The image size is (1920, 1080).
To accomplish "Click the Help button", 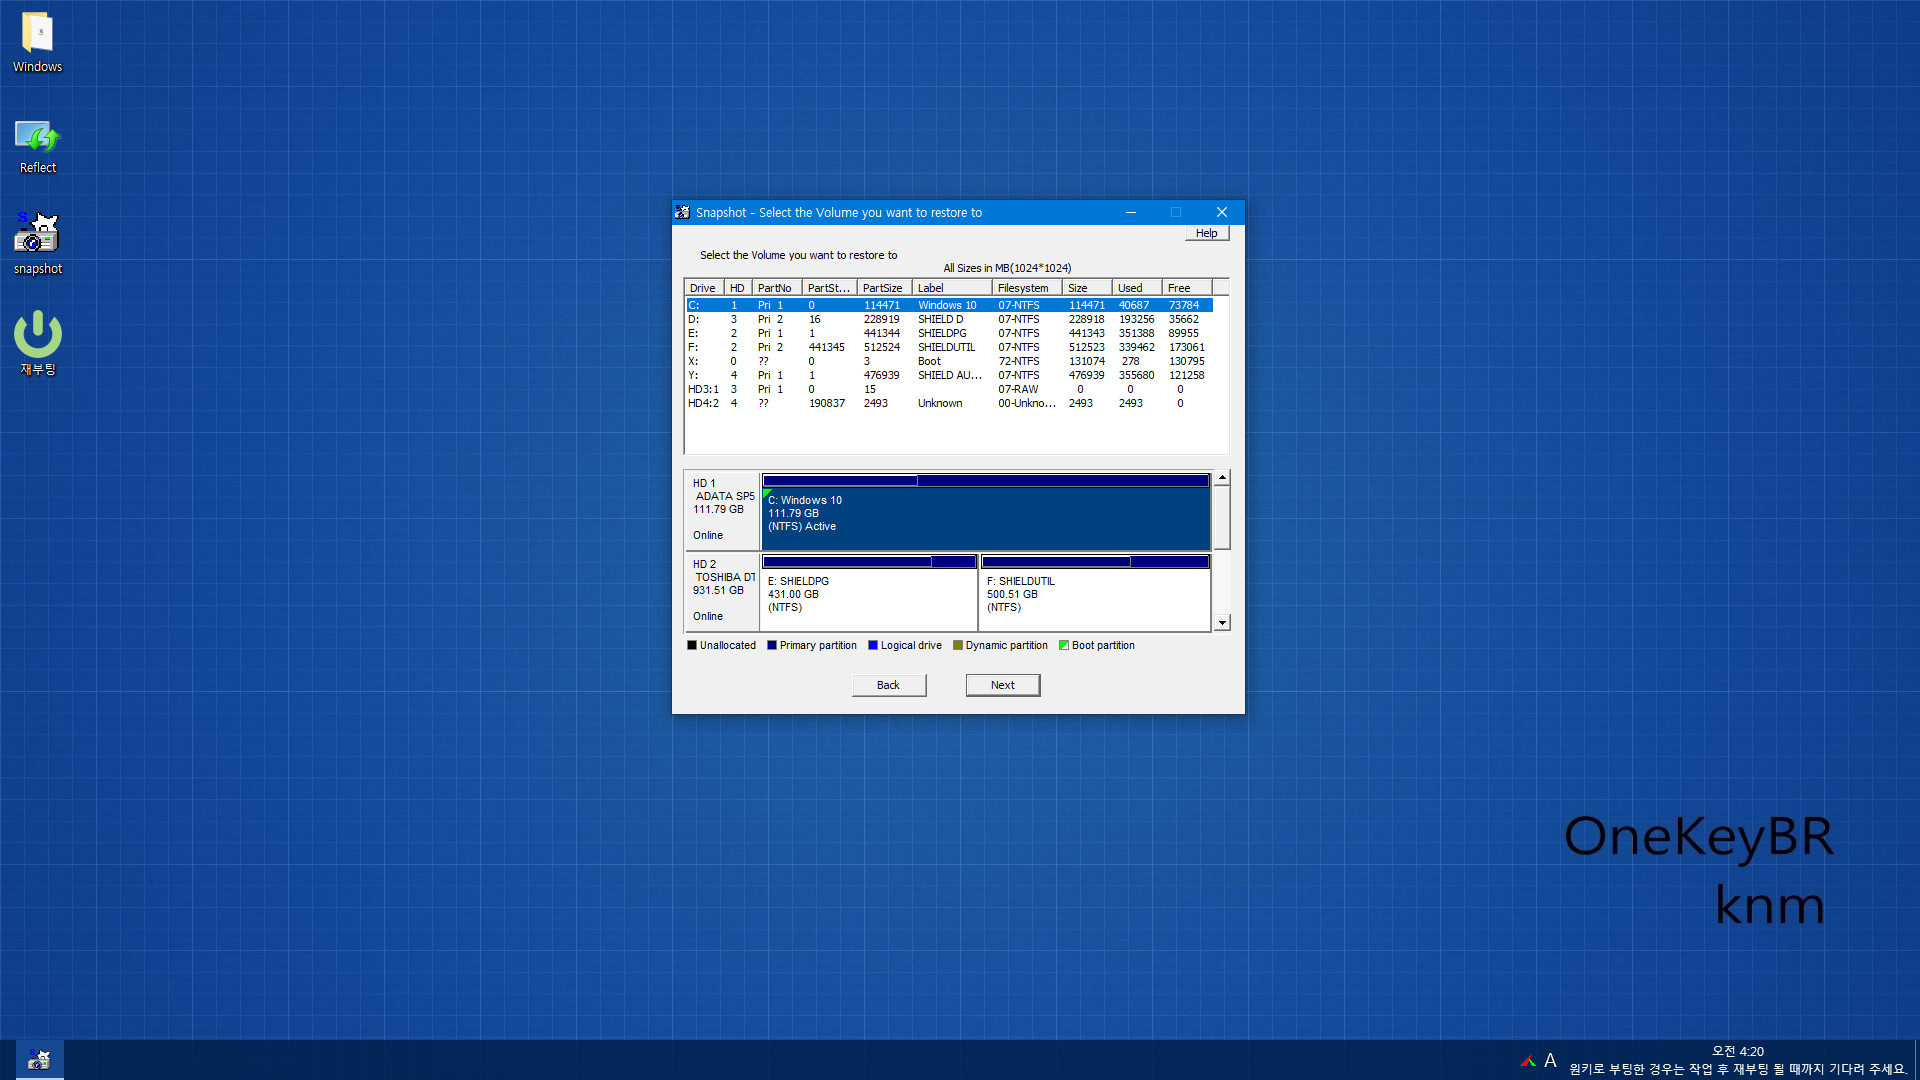I will point(1206,233).
